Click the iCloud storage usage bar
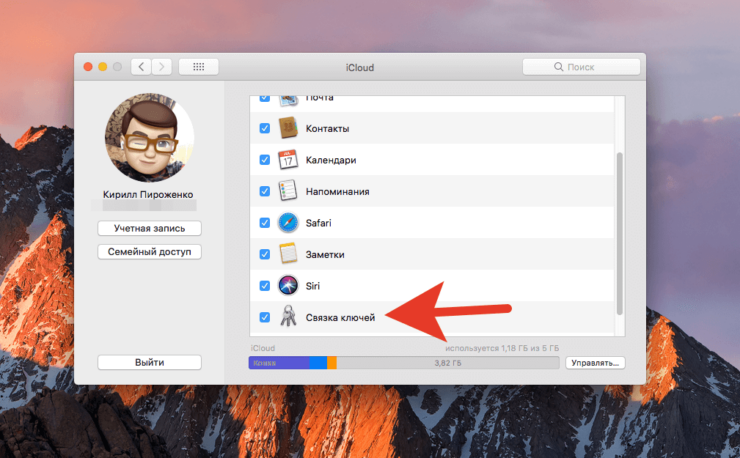Viewport: 740px width, 458px height. 404,363
